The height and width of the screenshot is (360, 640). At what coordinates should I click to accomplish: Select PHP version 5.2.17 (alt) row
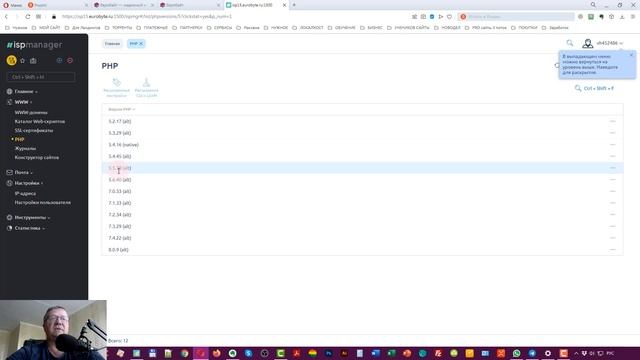tap(362, 121)
